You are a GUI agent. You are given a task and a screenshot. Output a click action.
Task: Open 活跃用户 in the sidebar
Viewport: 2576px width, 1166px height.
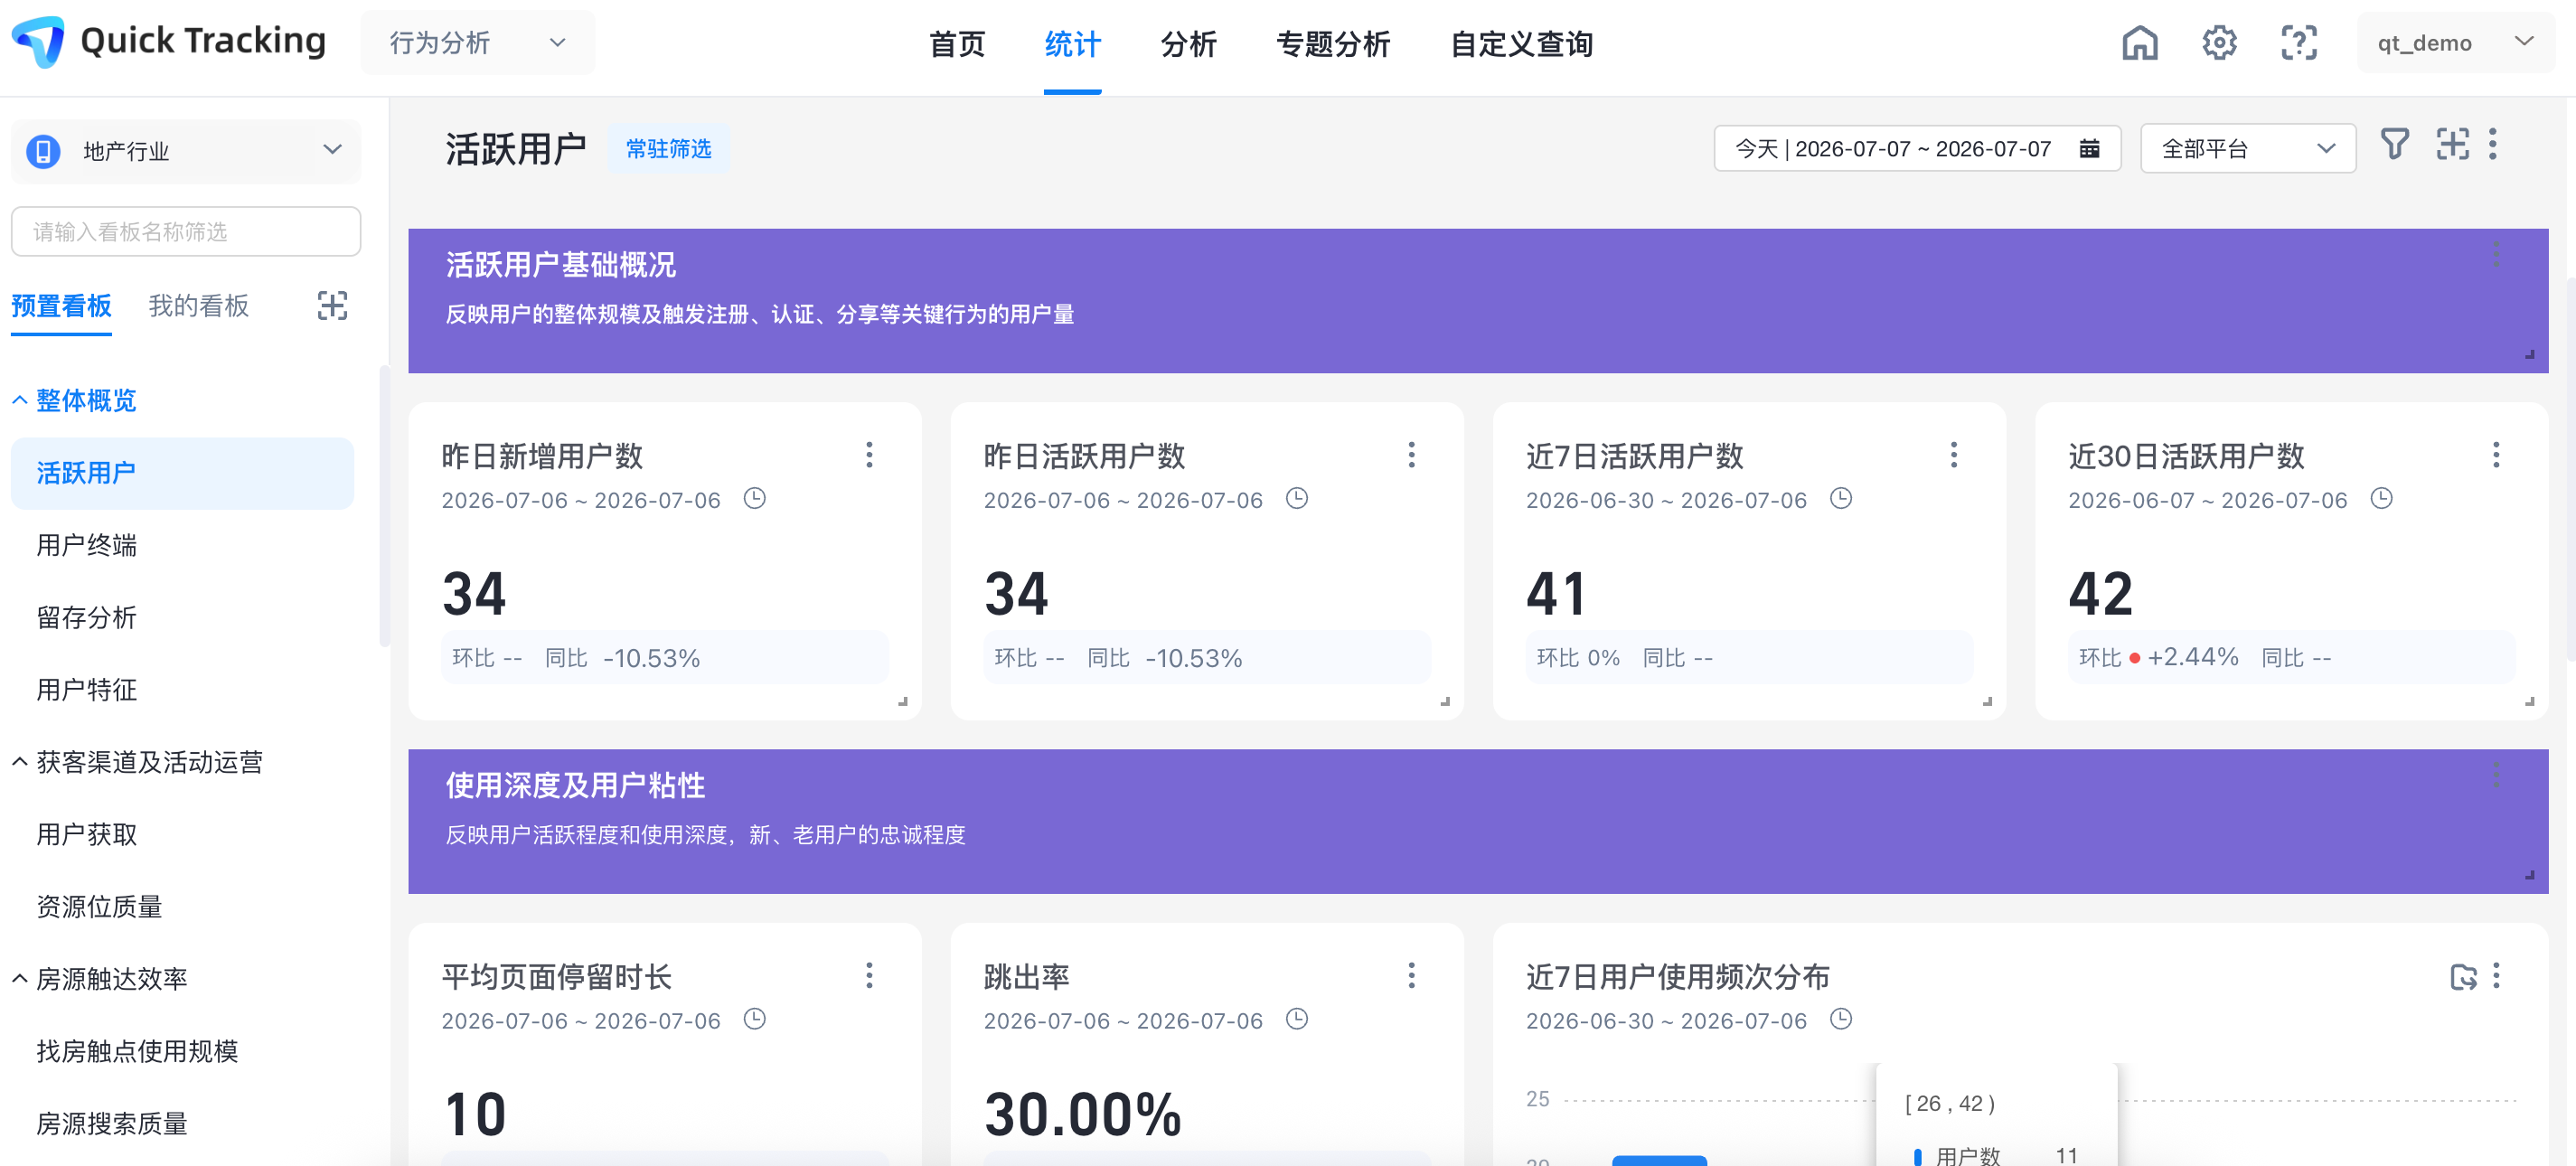(x=182, y=473)
